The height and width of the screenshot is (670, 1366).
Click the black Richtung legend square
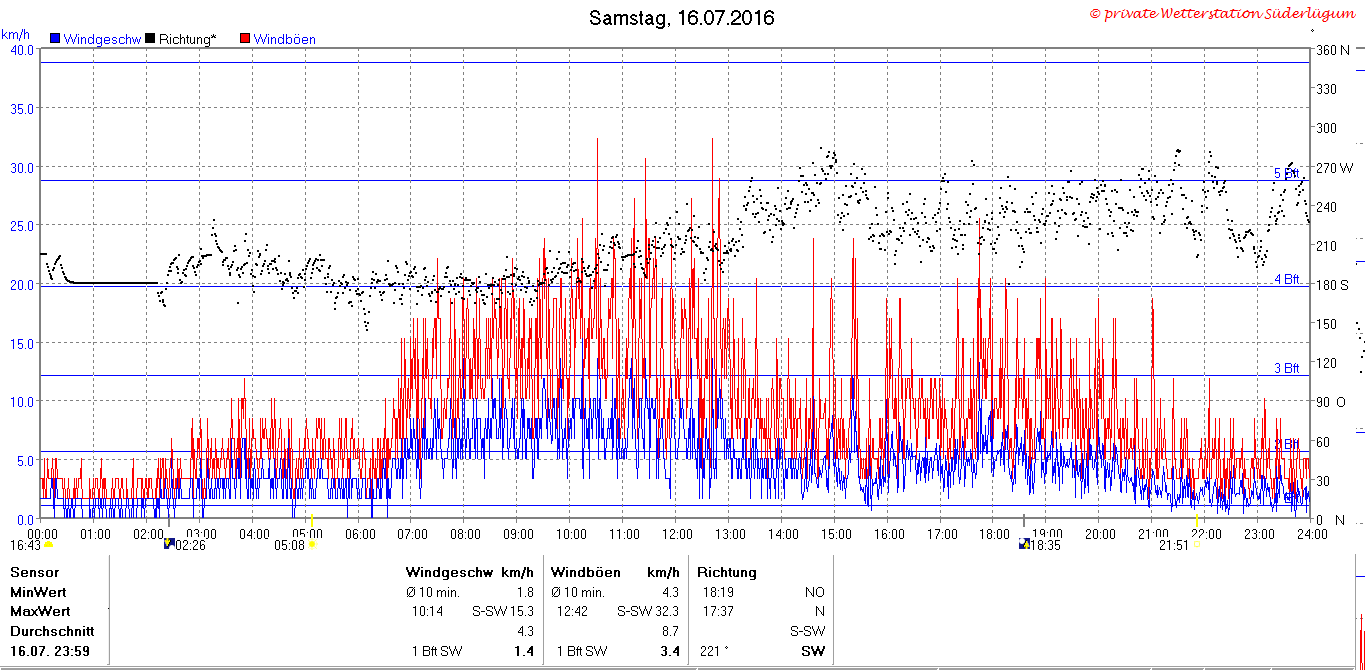tap(150, 39)
